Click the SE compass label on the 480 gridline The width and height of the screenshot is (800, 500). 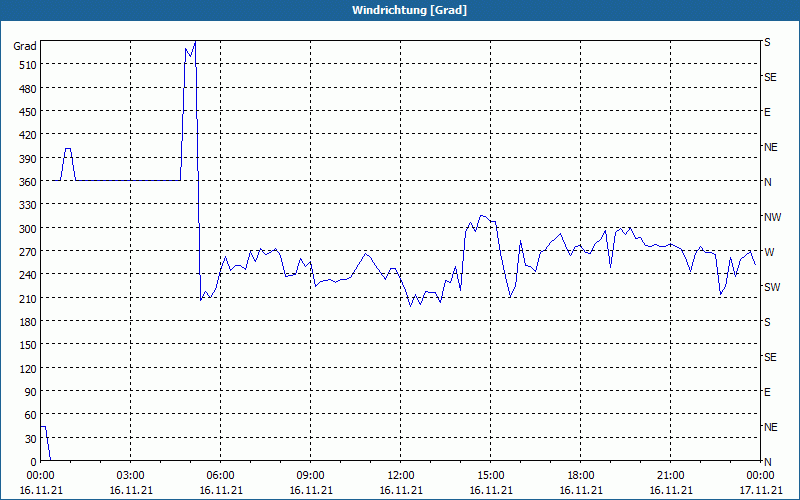[770, 77]
